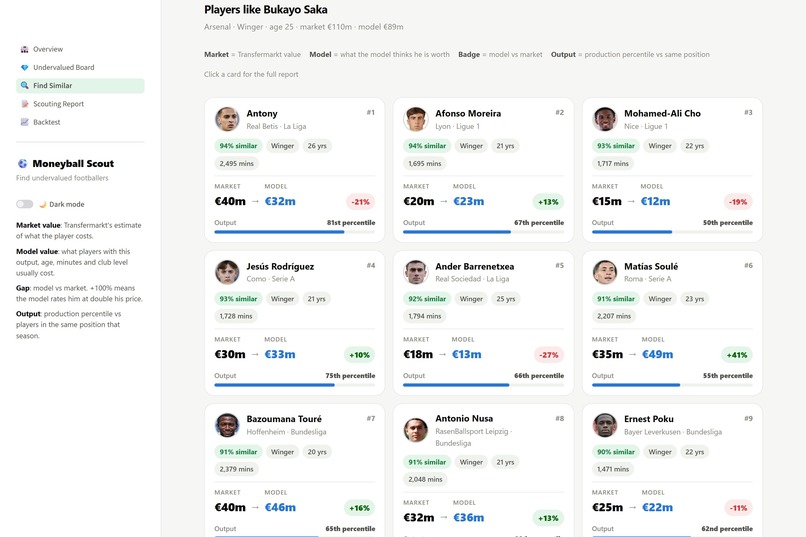Click Antonio Nusa's €36m model value

468,517
